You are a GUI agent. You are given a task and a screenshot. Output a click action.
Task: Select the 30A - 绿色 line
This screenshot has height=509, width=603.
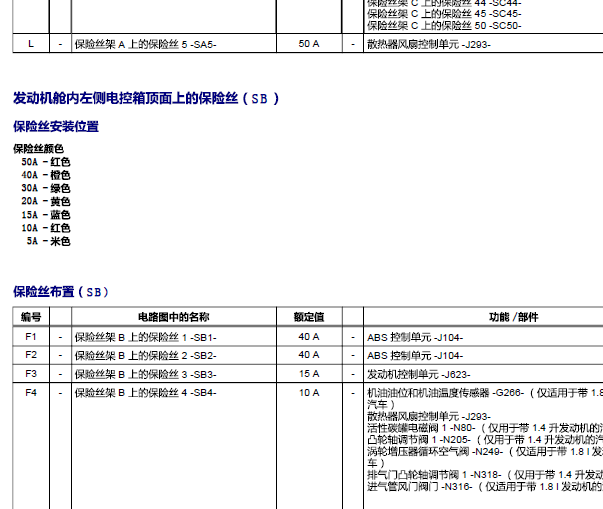point(46,188)
